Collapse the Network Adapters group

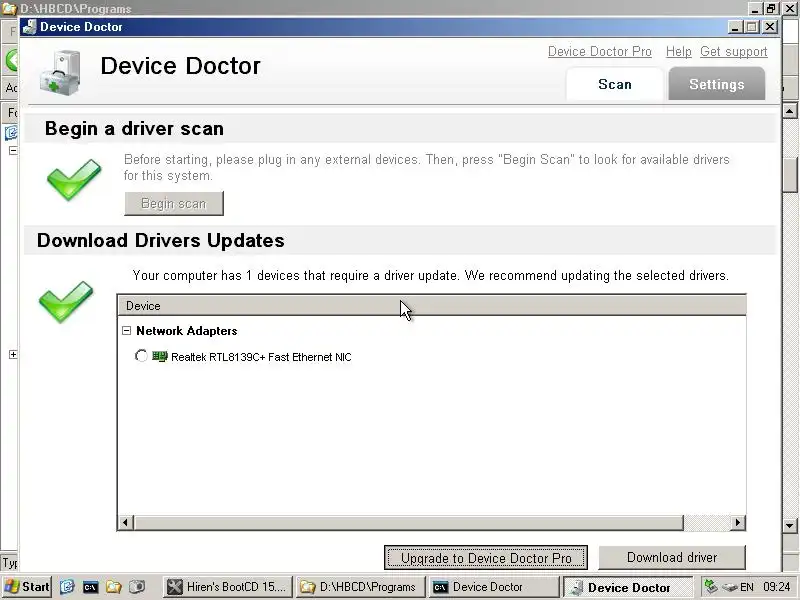(127, 331)
